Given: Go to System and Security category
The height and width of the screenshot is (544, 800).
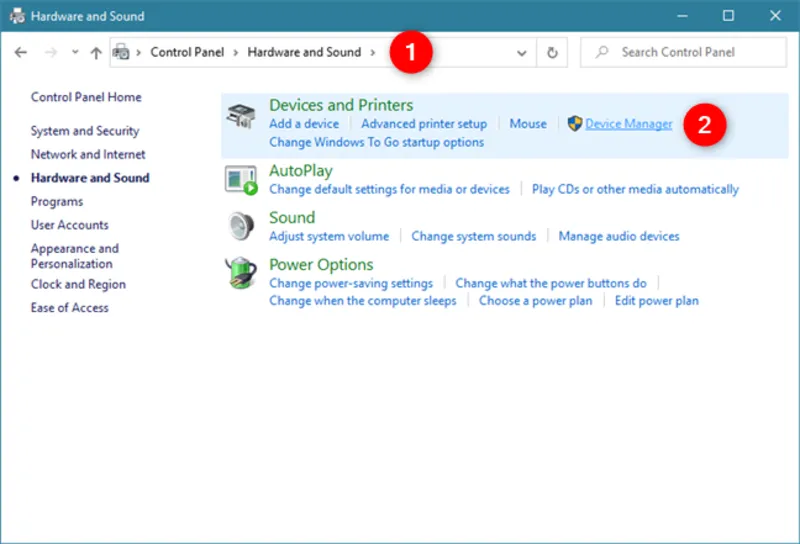Looking at the screenshot, I should click(x=85, y=131).
